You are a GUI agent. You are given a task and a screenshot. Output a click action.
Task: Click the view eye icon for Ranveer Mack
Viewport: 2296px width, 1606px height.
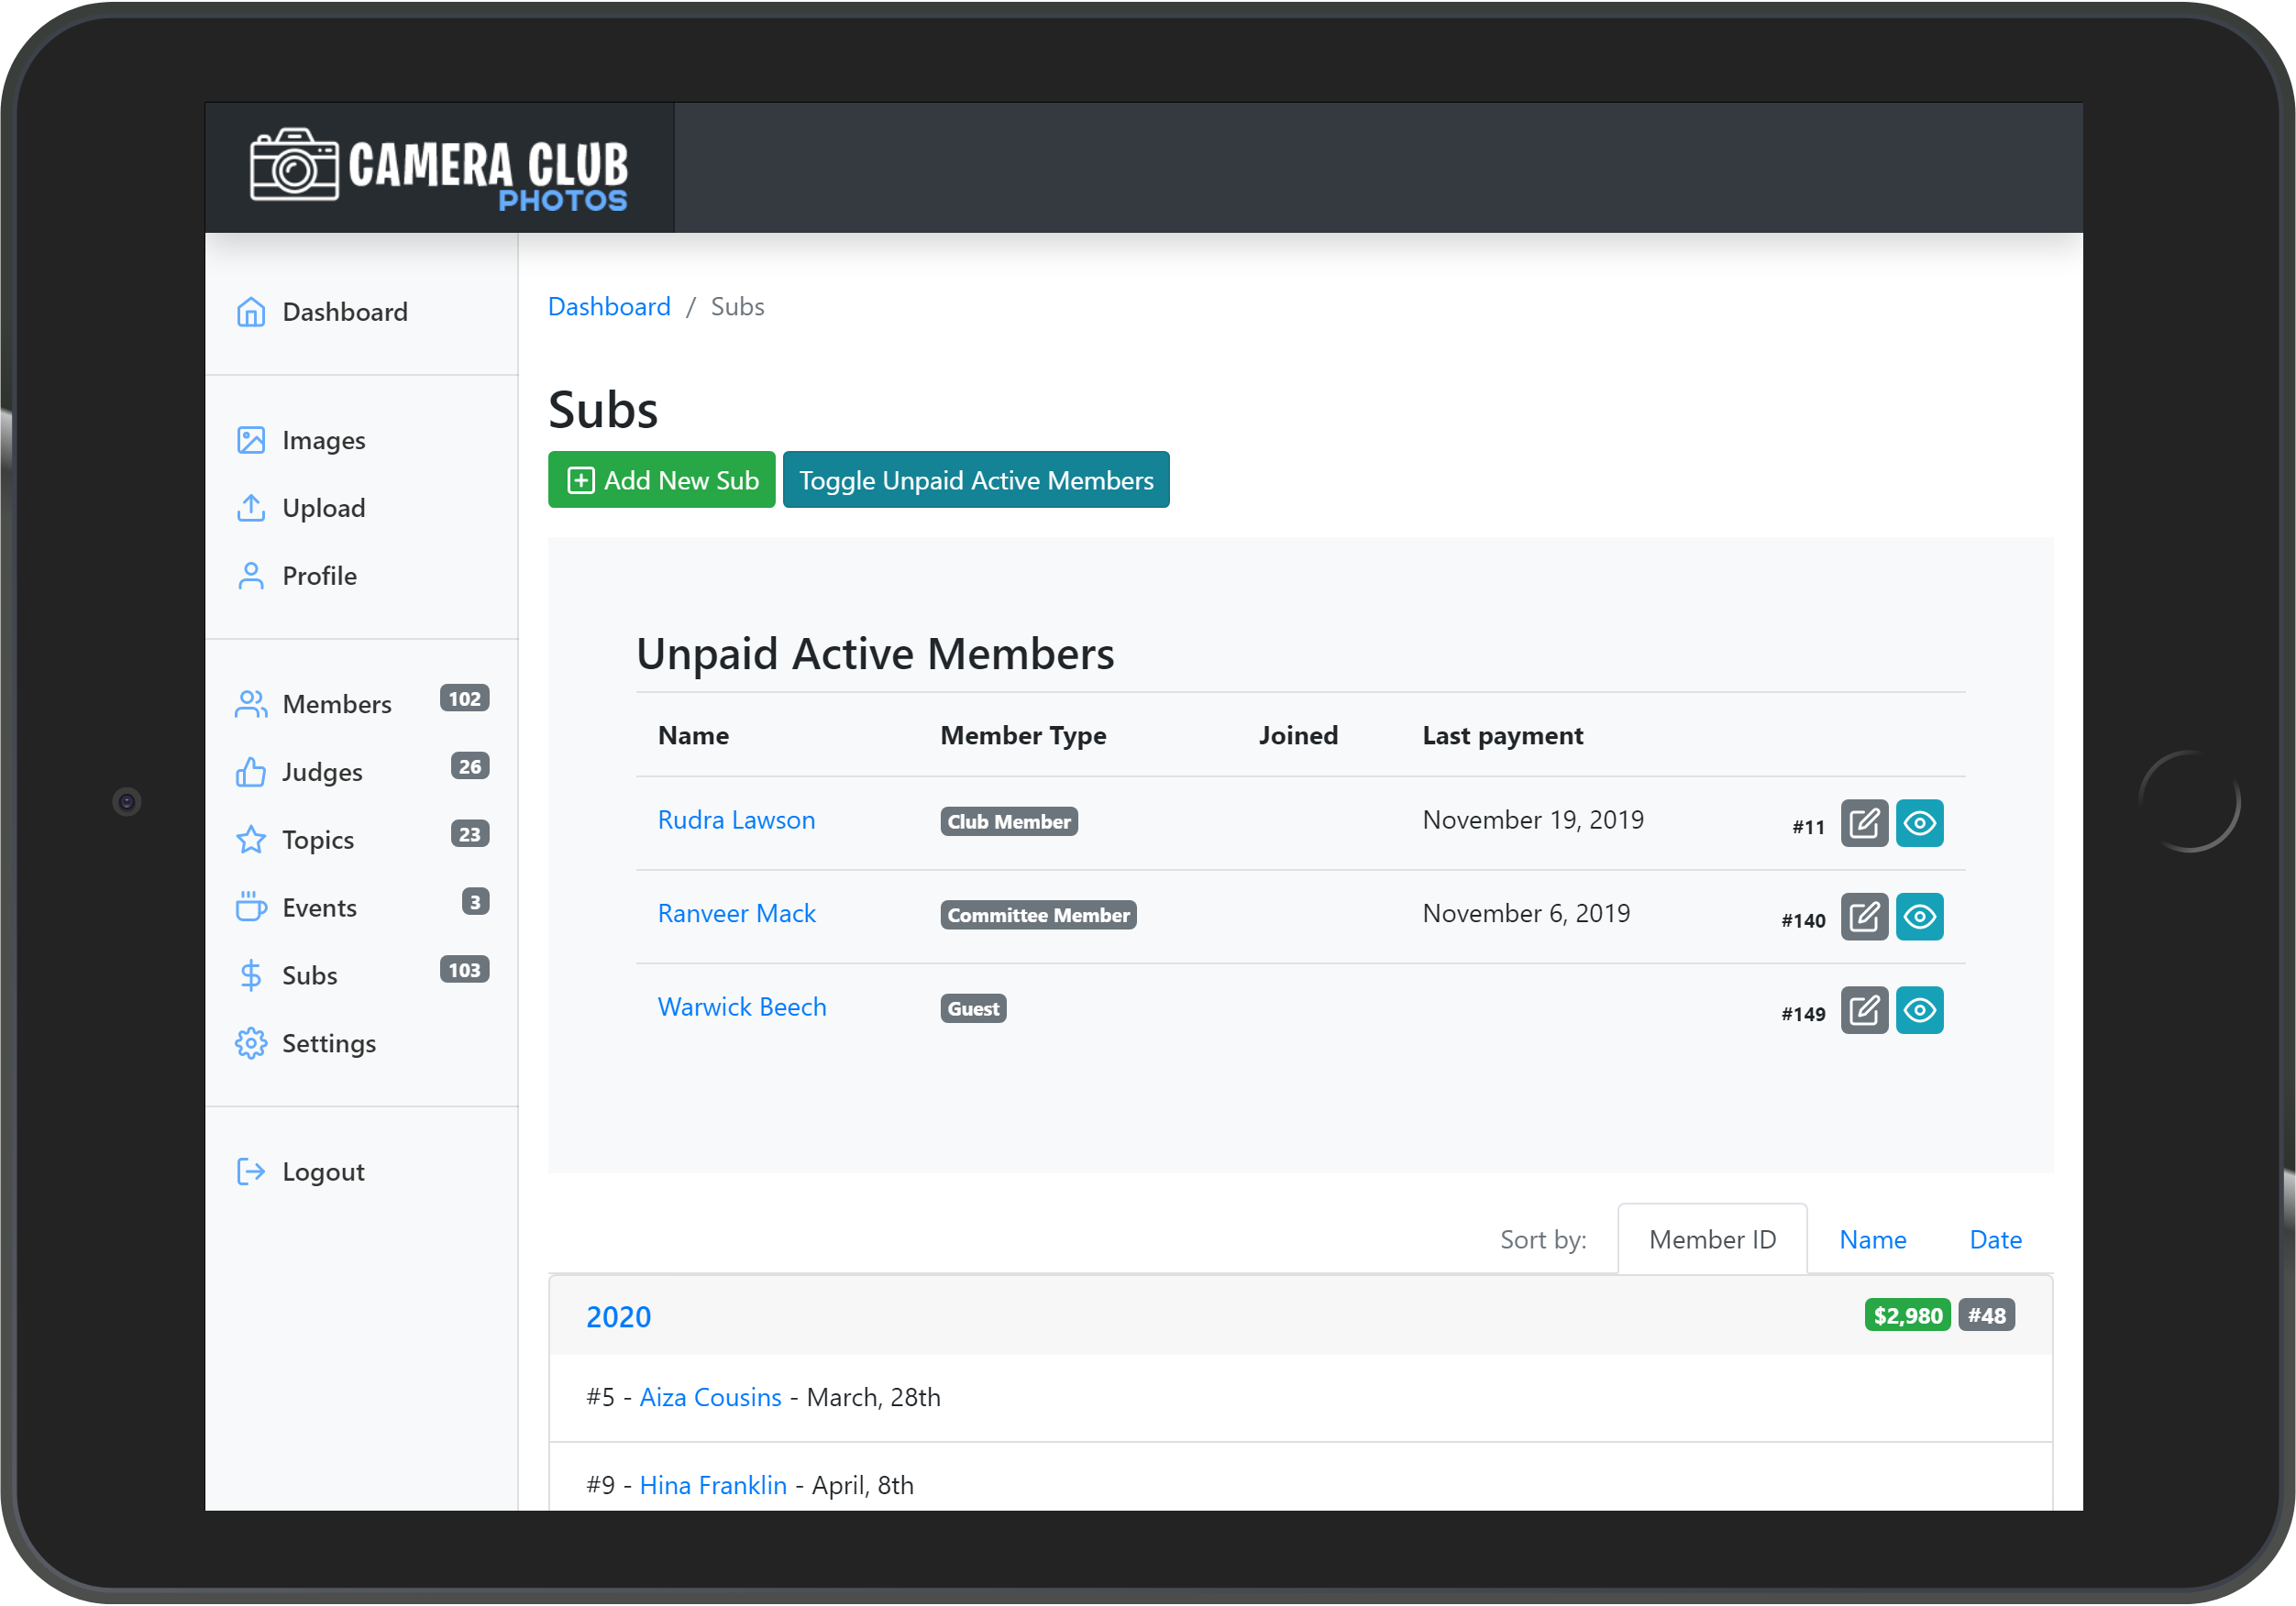(1918, 917)
